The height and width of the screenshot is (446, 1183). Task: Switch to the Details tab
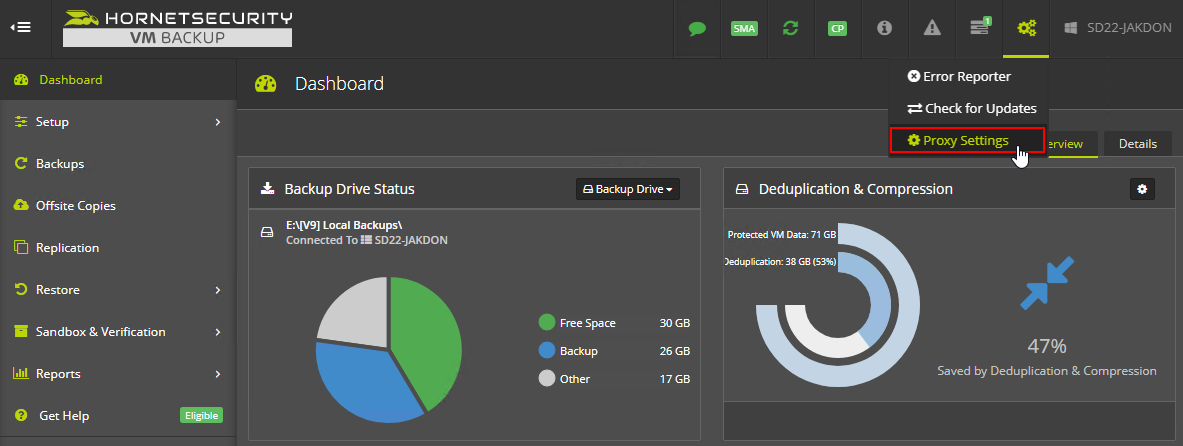tap(1138, 143)
